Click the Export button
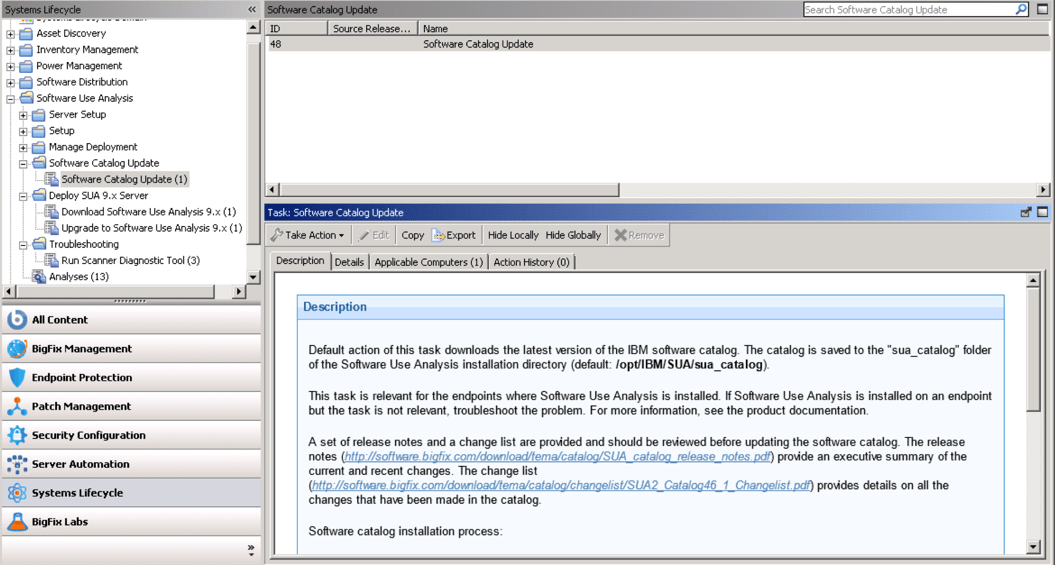Image resolution: width=1055 pixels, height=565 pixels. 453,236
